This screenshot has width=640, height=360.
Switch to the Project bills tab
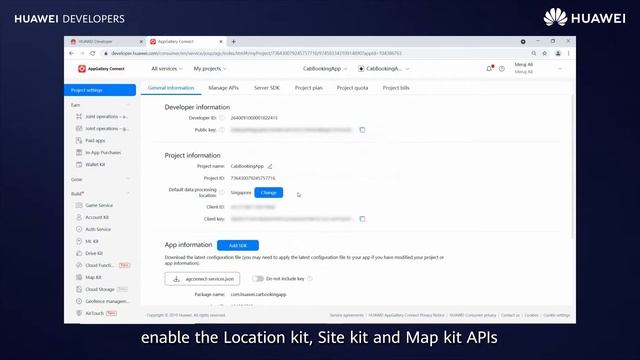pos(396,88)
